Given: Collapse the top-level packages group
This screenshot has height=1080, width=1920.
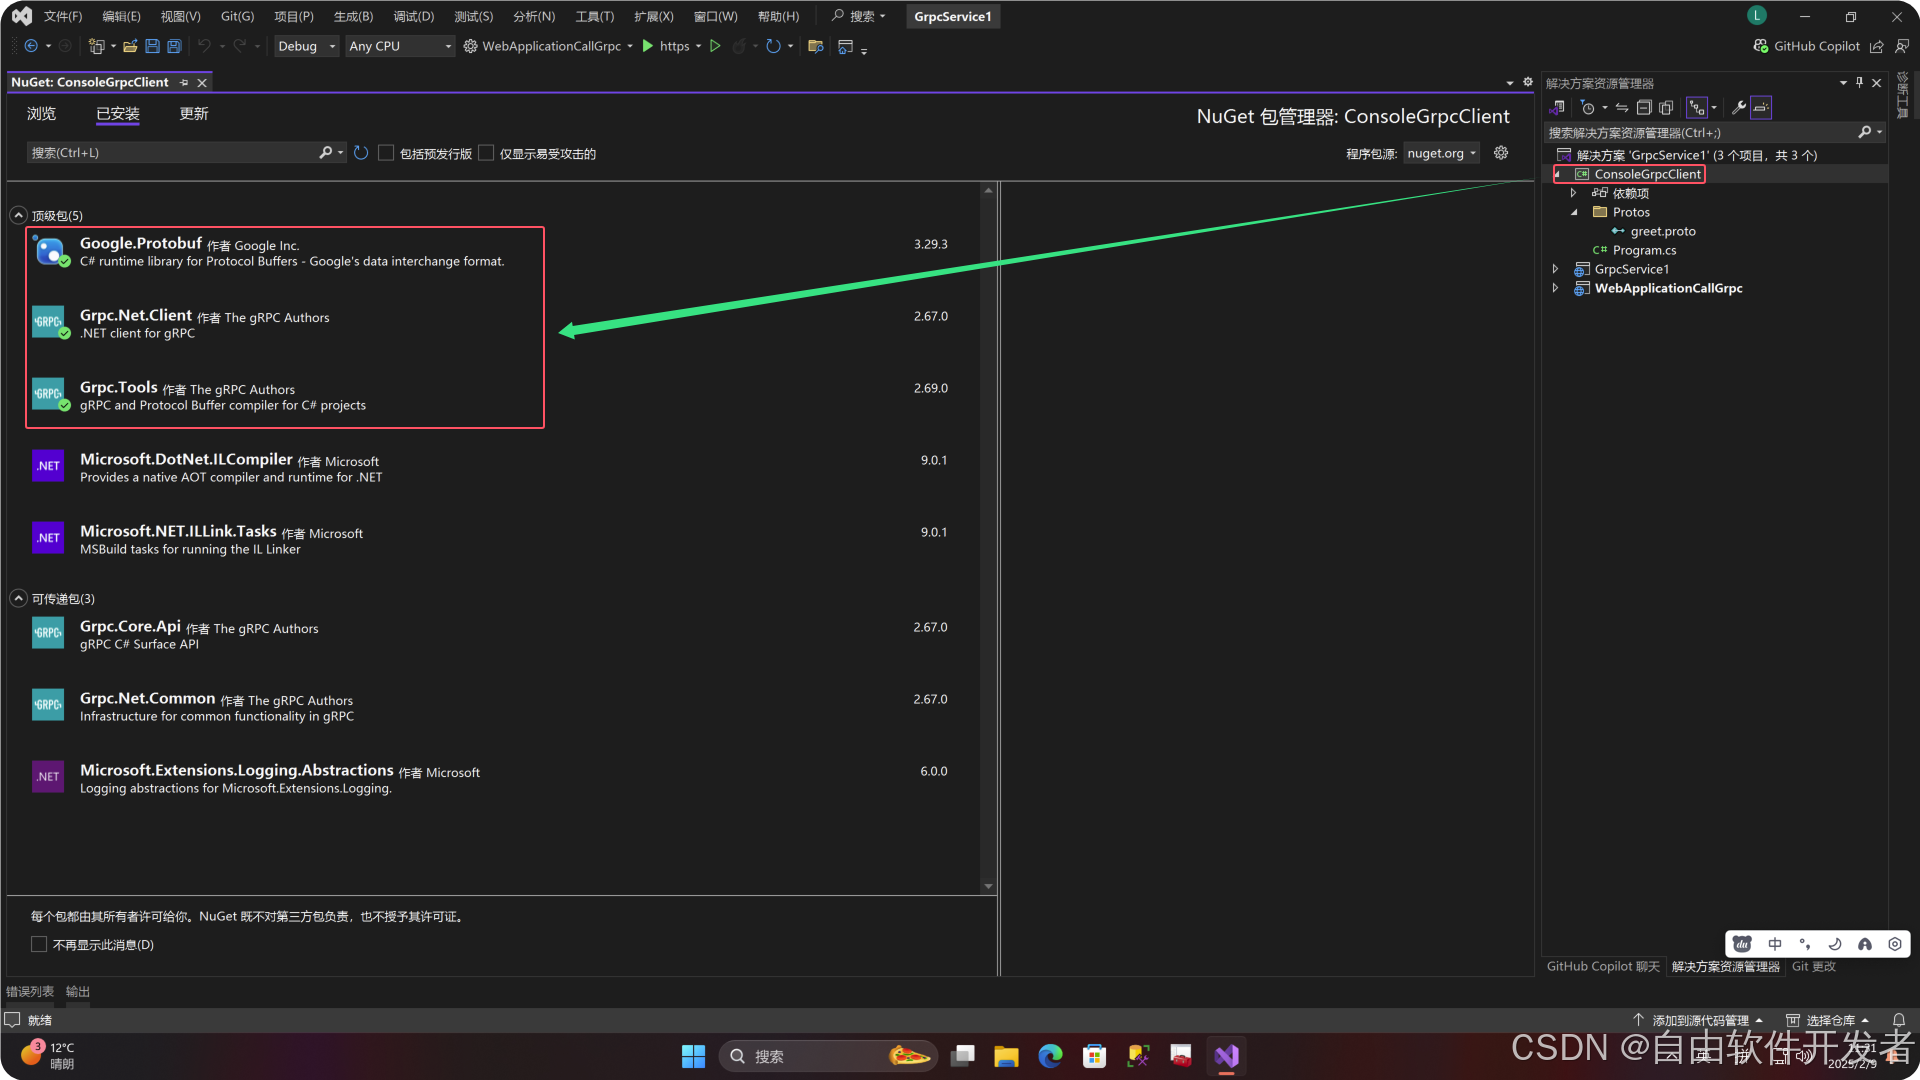Looking at the screenshot, I should coord(18,215).
